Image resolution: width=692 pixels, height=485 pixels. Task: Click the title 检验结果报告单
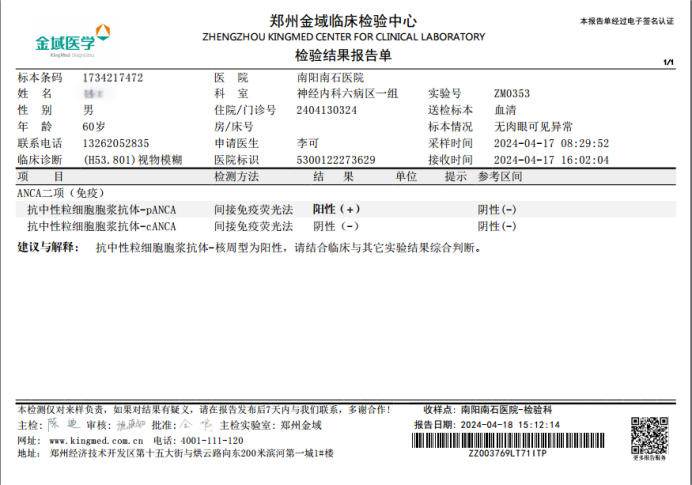point(343,56)
